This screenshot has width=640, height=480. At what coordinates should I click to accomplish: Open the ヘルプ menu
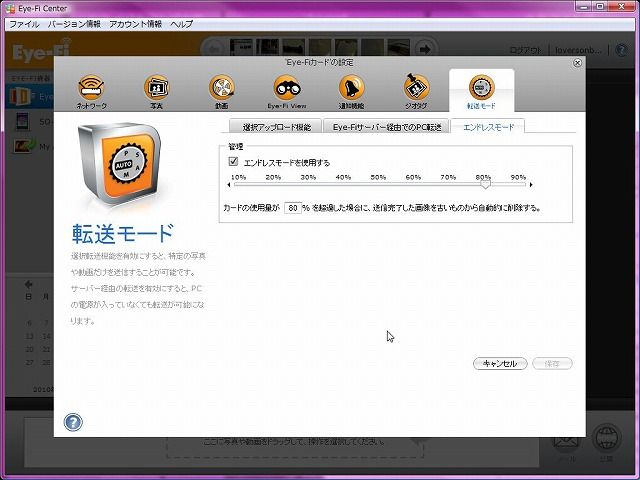coord(182,24)
